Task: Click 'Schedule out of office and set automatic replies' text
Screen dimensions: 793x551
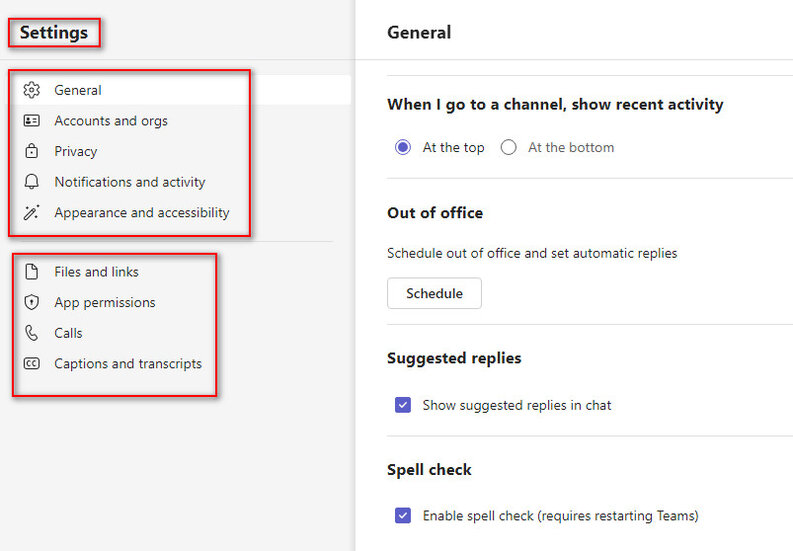Action: click(x=532, y=253)
